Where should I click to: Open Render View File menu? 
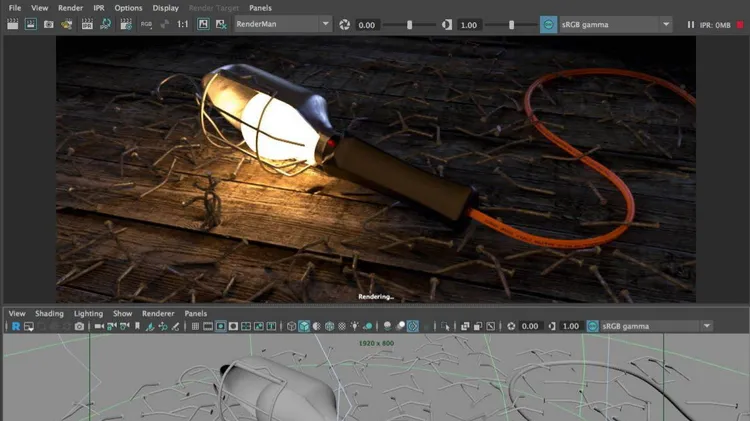click(x=15, y=8)
